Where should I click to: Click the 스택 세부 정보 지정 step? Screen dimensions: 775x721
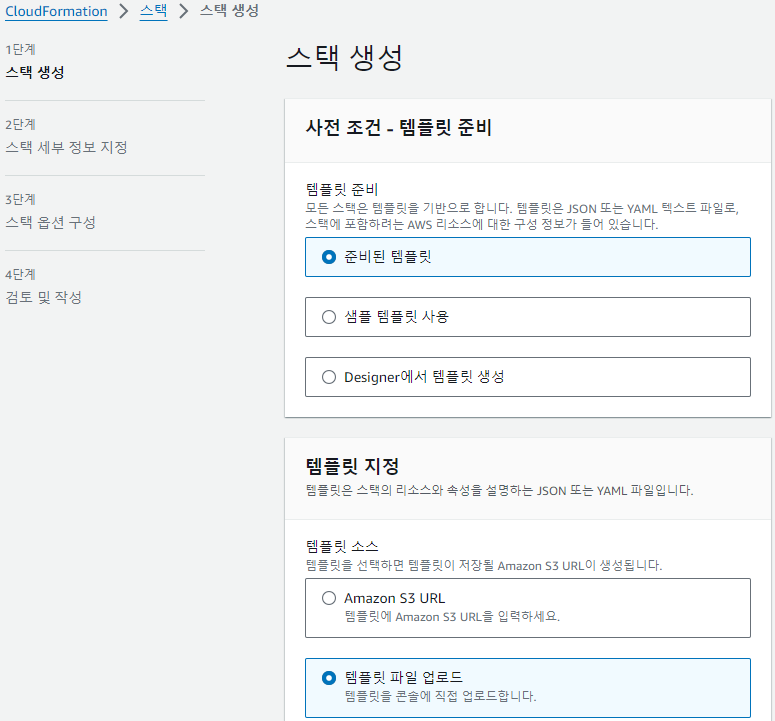[x=66, y=147]
